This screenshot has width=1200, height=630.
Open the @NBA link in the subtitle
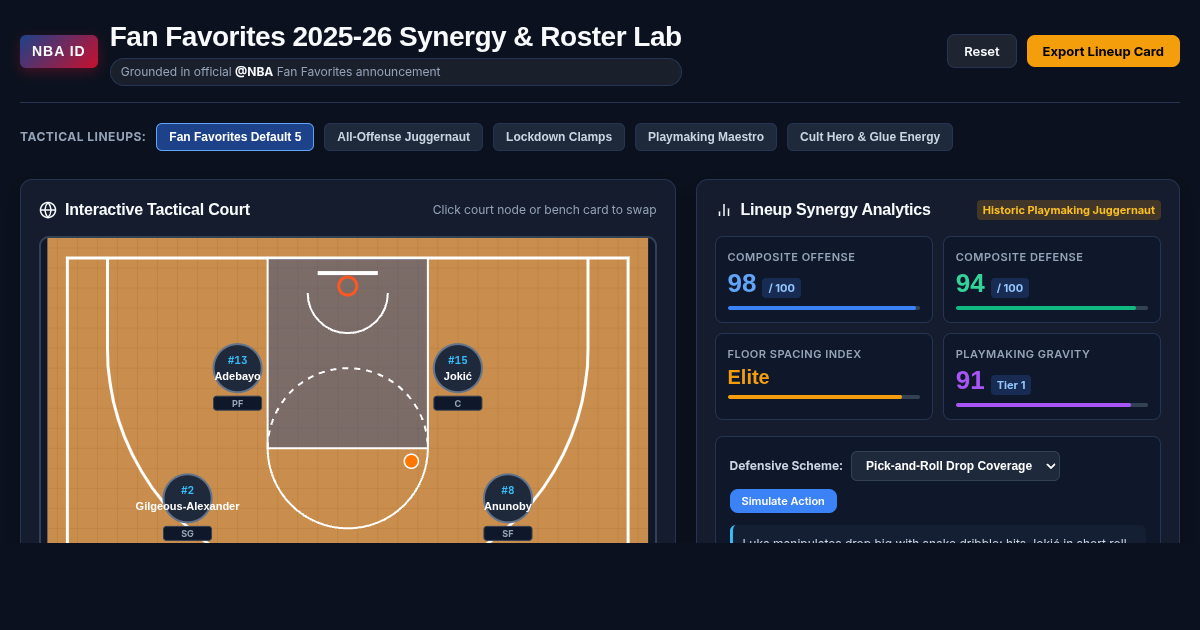click(x=254, y=72)
